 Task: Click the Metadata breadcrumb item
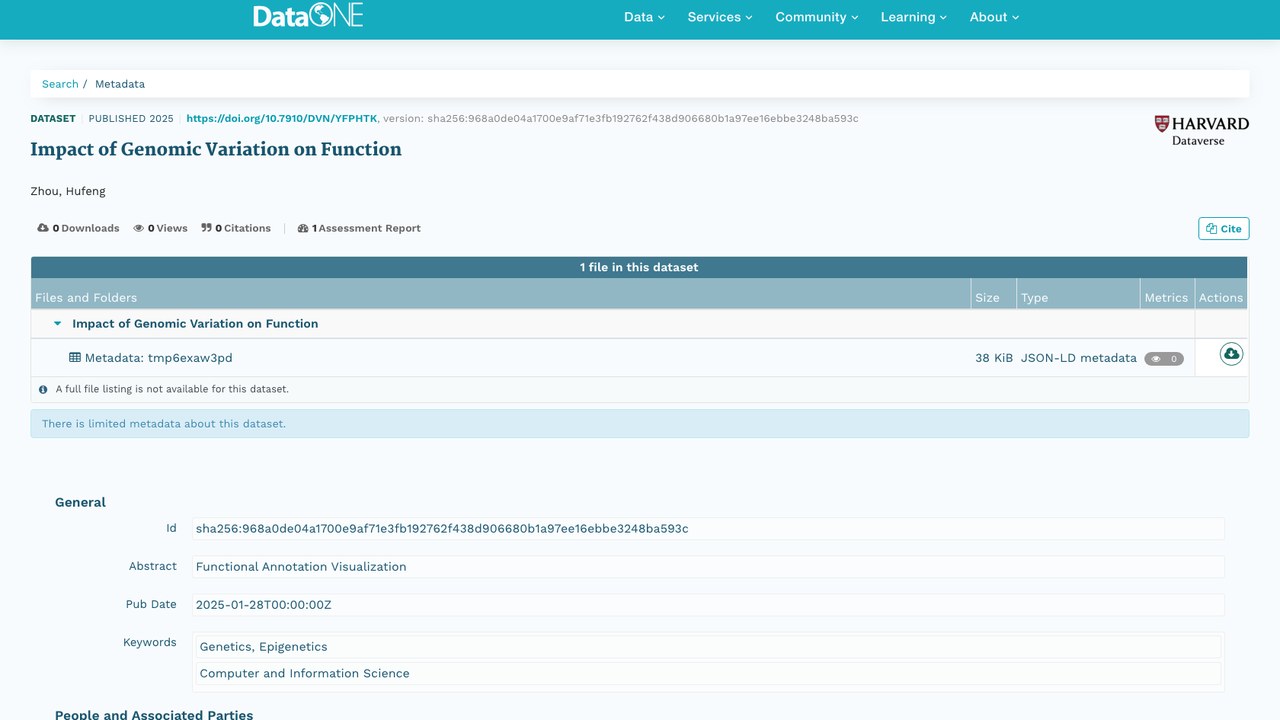click(120, 84)
